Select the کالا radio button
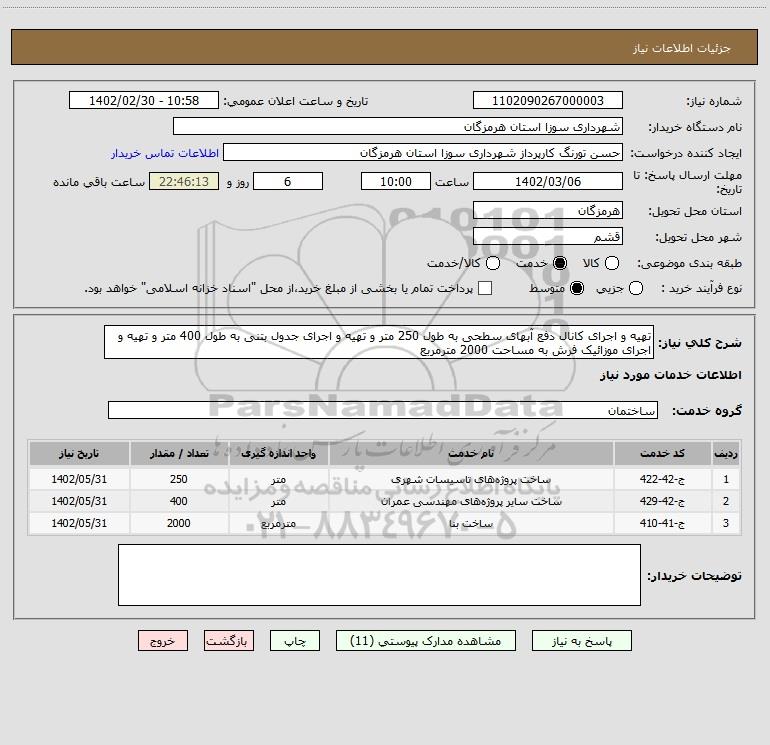This screenshot has width=770, height=745. pos(611,263)
